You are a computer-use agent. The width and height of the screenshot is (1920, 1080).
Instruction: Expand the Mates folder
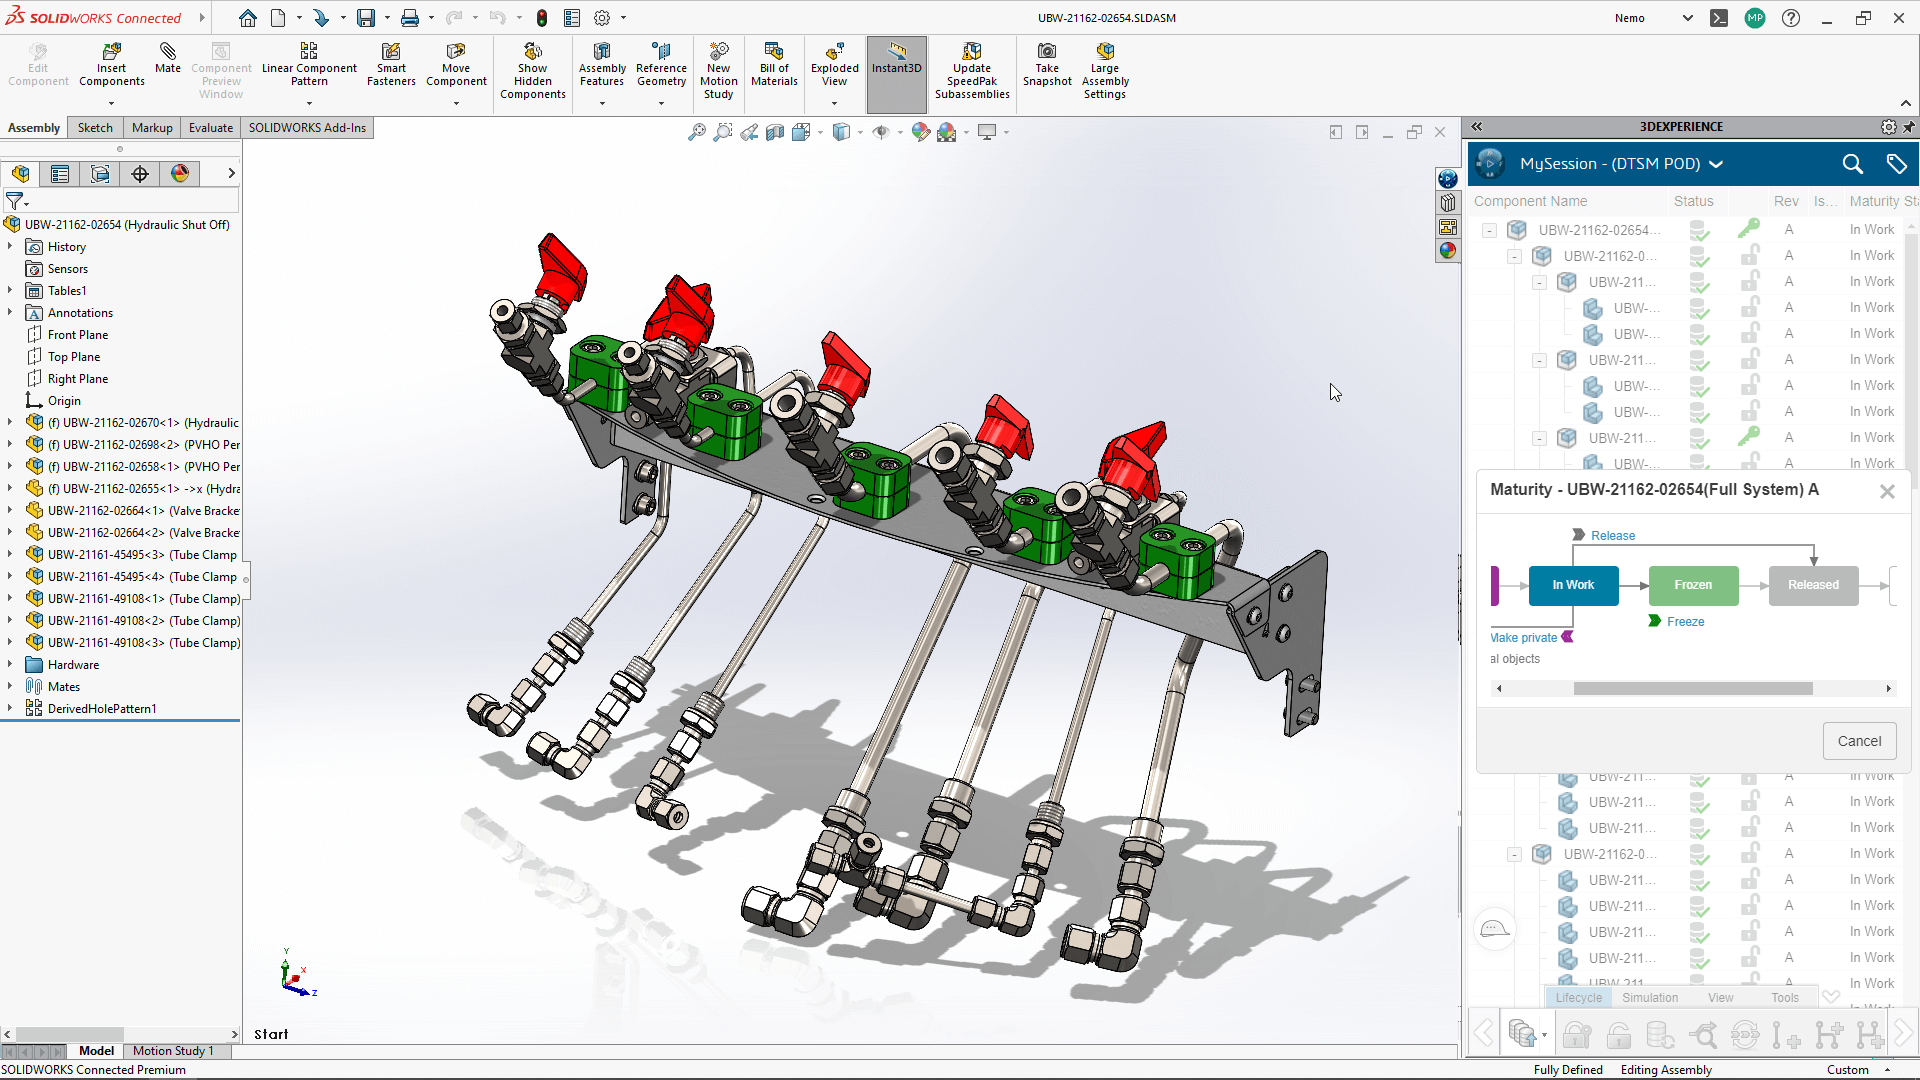click(10, 687)
